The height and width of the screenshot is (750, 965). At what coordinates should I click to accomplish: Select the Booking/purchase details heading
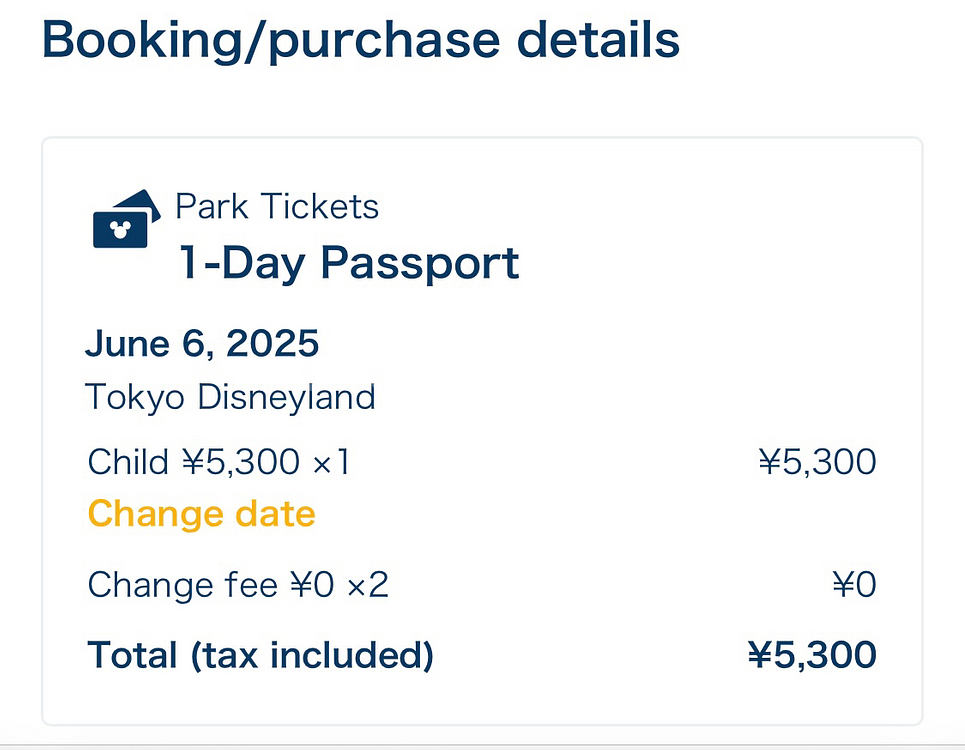[361, 40]
